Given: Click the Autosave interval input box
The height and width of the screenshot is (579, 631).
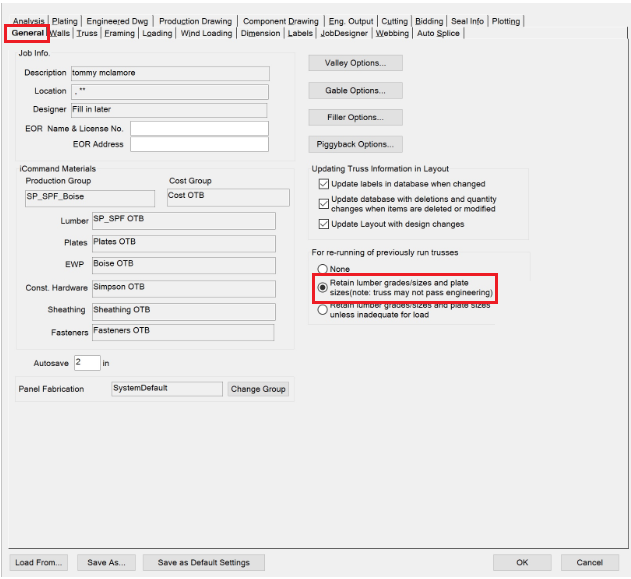Looking at the screenshot, I should tap(86, 362).
